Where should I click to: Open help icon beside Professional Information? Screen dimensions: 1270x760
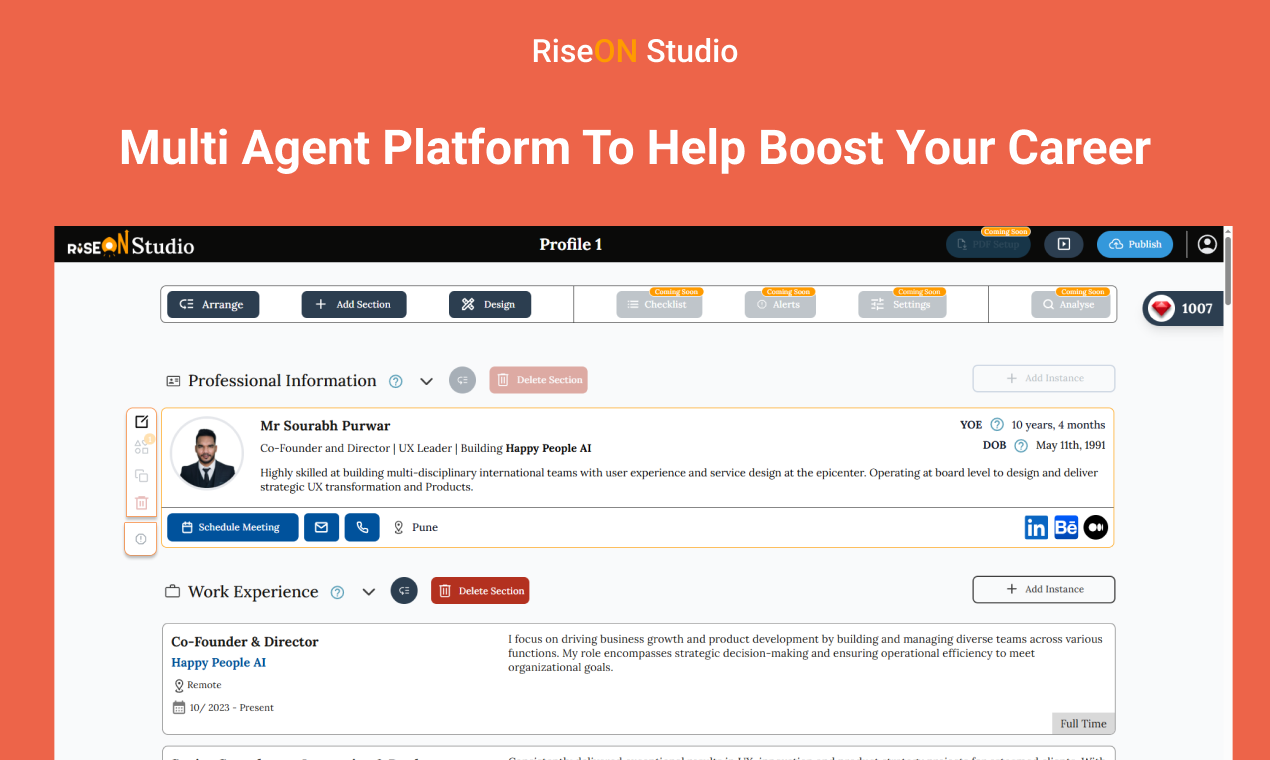[x=396, y=381]
